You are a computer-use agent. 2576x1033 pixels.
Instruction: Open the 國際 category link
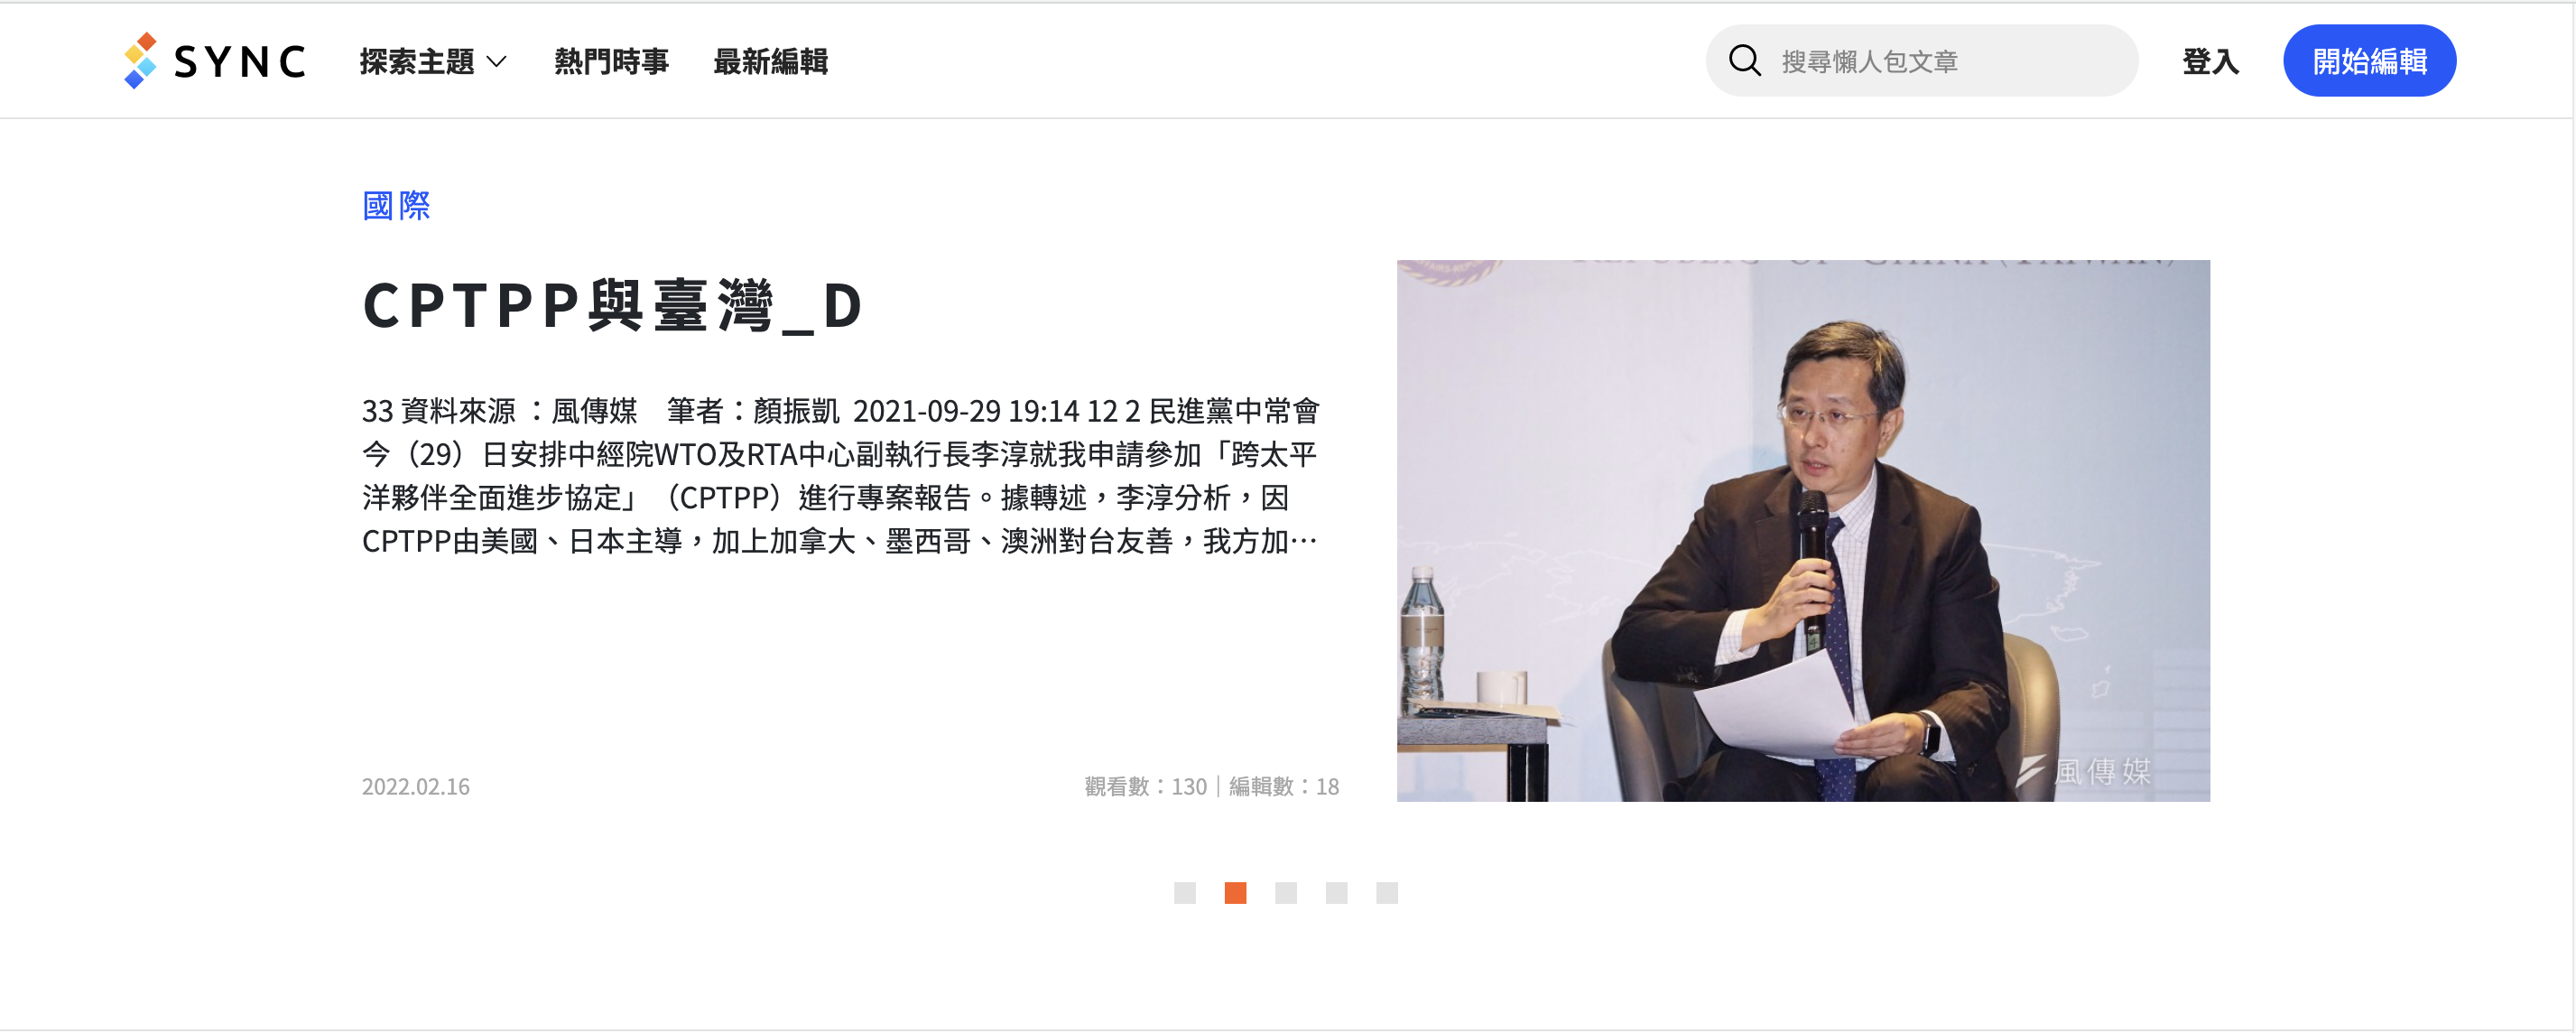396,206
